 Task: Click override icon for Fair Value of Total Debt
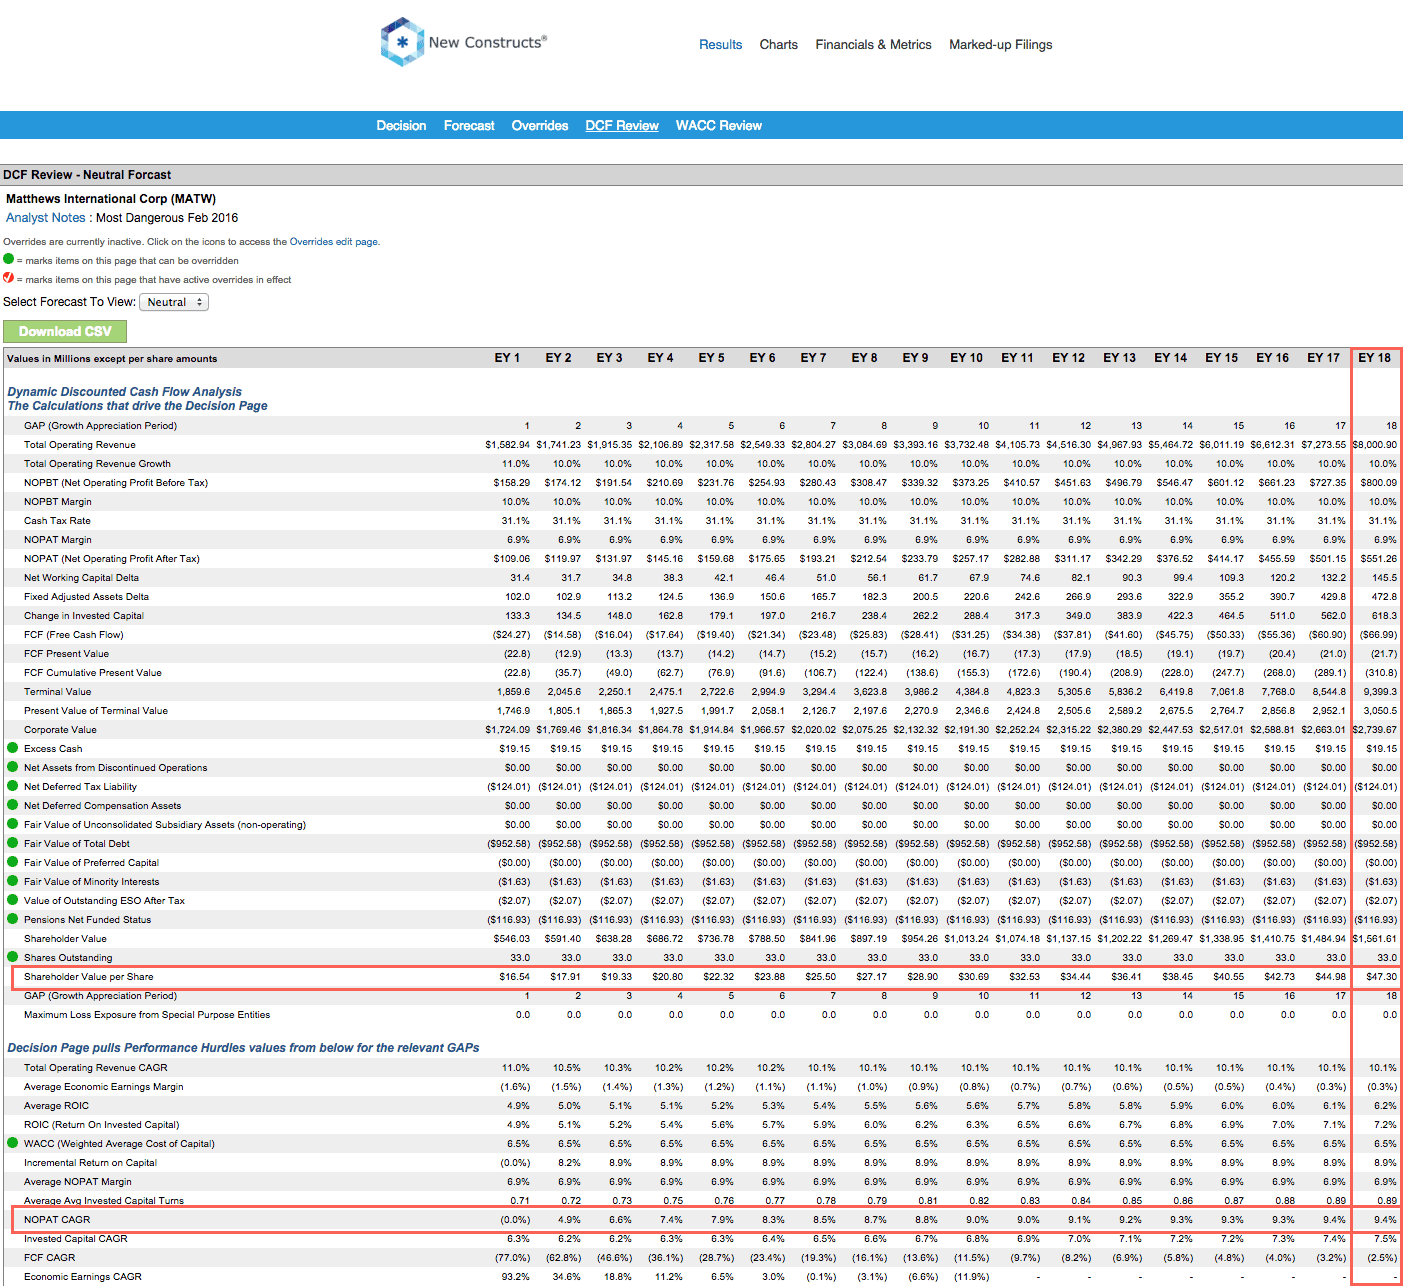click(13, 843)
